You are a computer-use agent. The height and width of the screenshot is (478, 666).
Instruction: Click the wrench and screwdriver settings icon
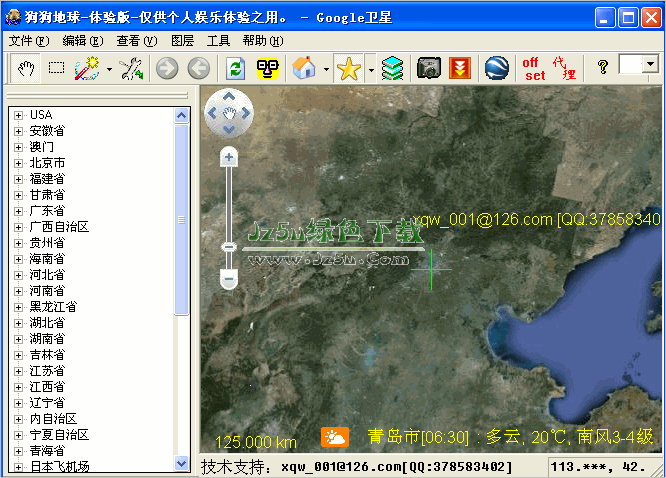(131, 69)
